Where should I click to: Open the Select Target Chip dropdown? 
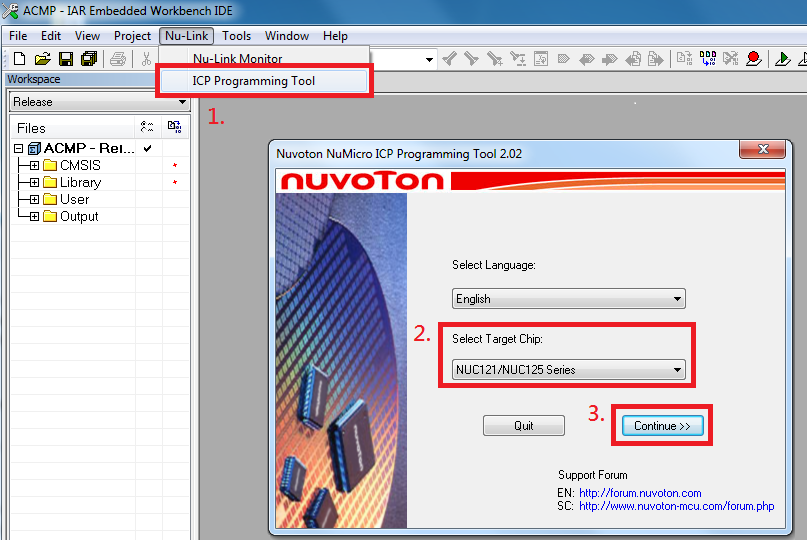(568, 369)
